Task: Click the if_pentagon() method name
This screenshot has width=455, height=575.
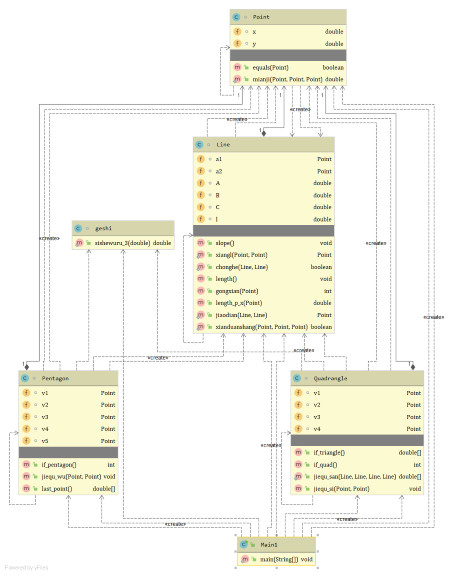Action: pyautogui.click(x=59, y=465)
